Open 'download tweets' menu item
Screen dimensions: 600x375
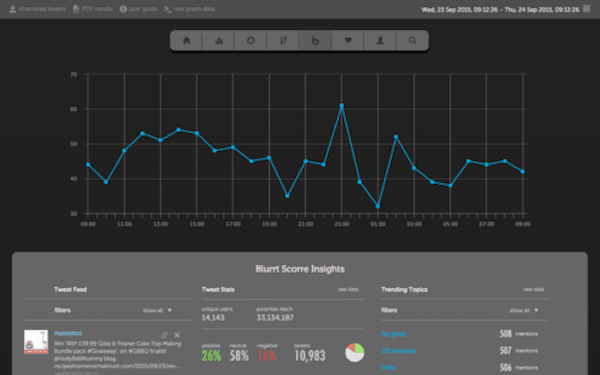[x=38, y=9]
